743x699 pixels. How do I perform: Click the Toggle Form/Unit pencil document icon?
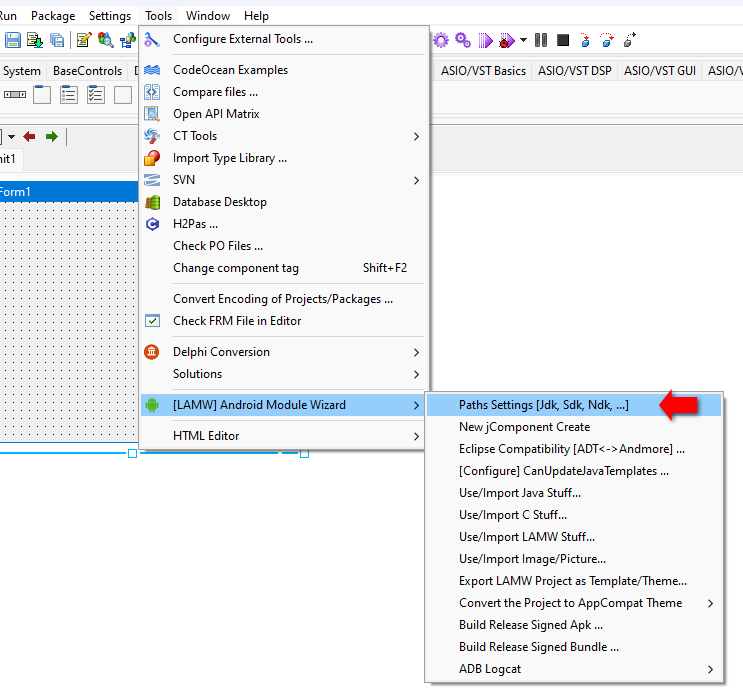click(84, 40)
